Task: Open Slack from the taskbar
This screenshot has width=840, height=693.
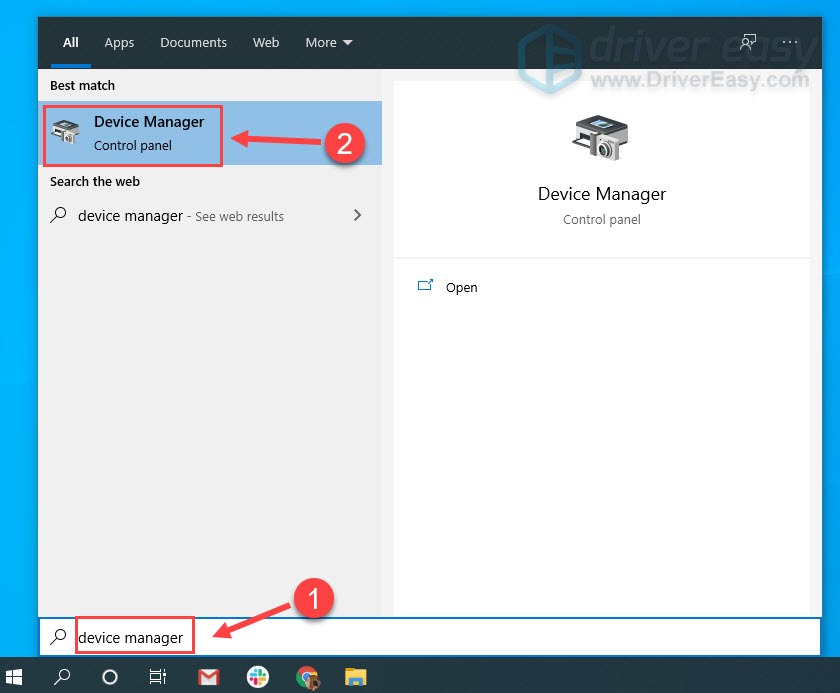Action: [257, 677]
